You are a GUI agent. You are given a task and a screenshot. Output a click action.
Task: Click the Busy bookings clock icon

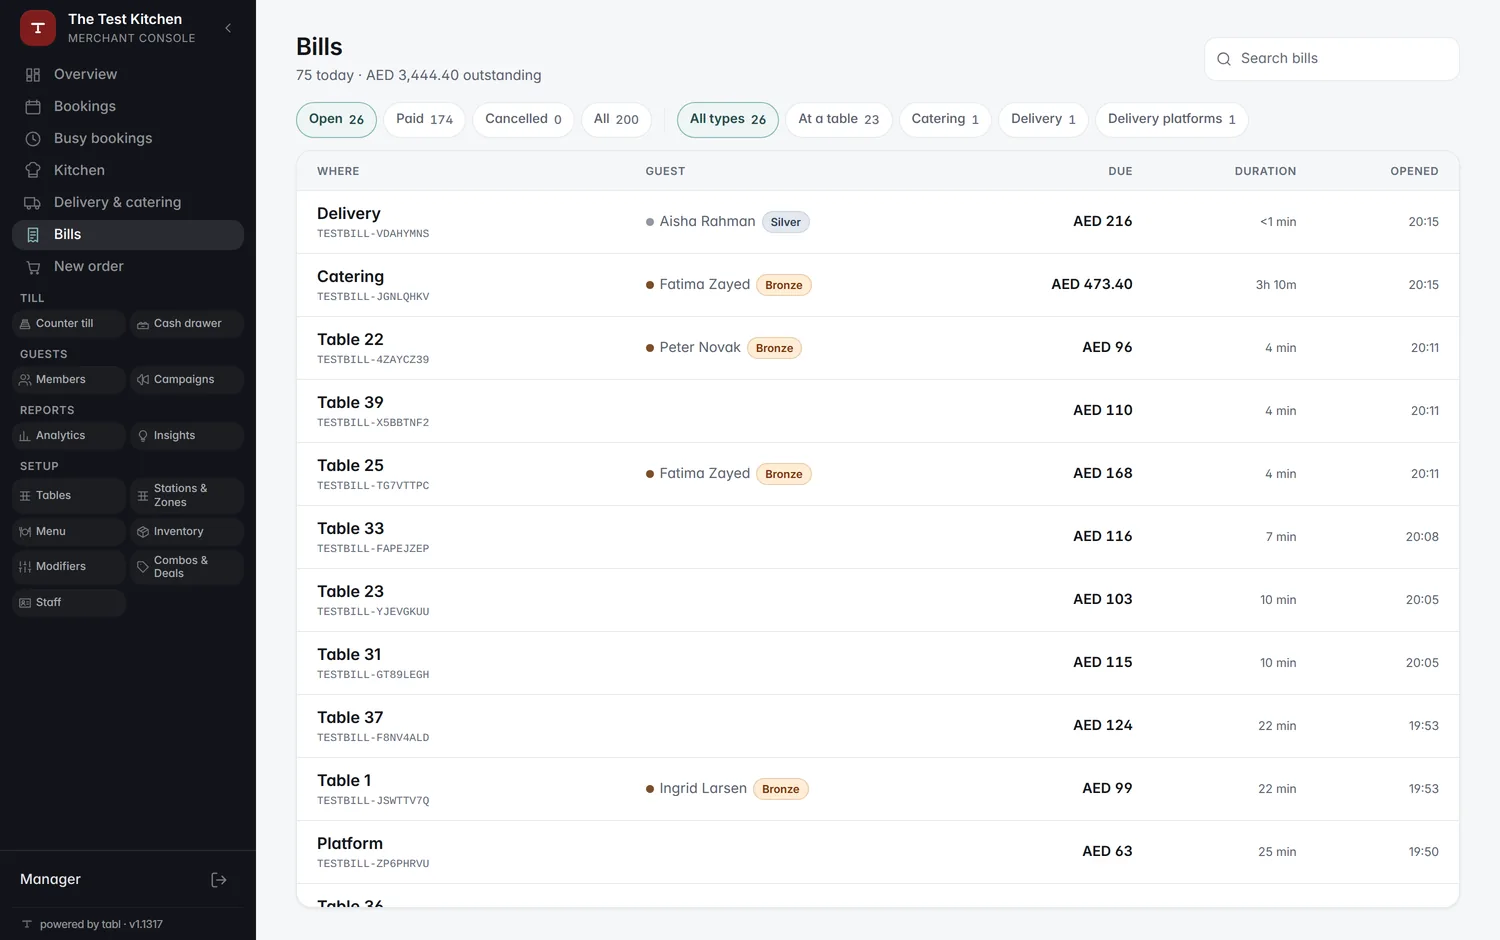(x=33, y=139)
